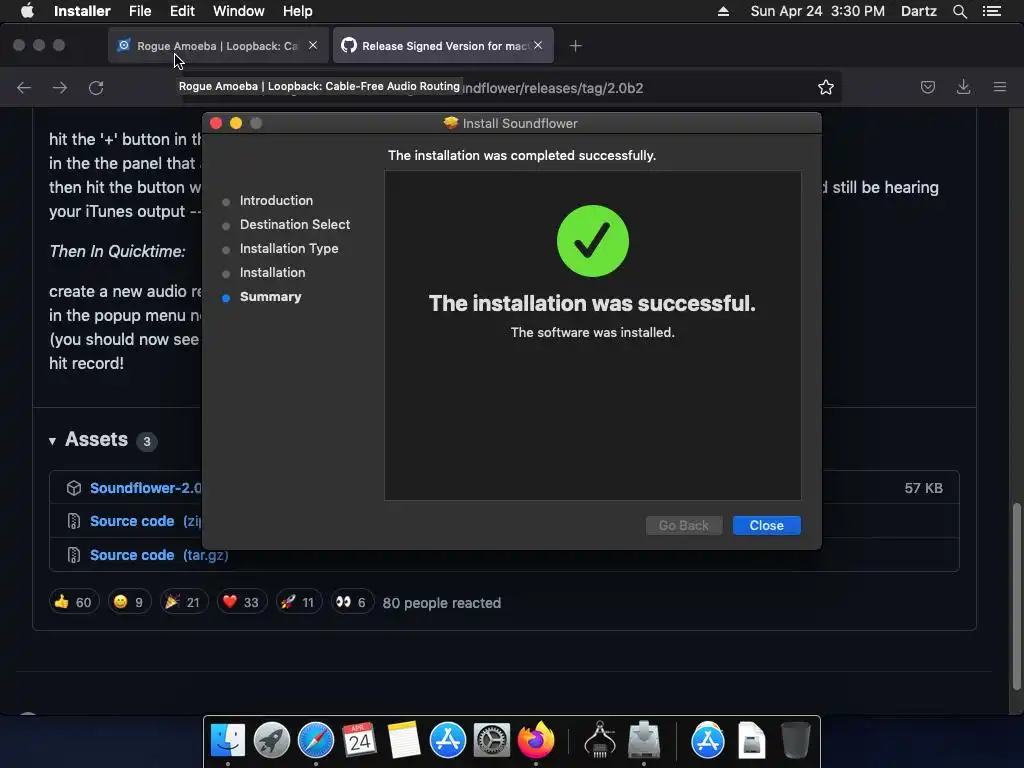Click the browser page vertical scrollbar
This screenshot has height=768, width=1024.
click(1016, 596)
